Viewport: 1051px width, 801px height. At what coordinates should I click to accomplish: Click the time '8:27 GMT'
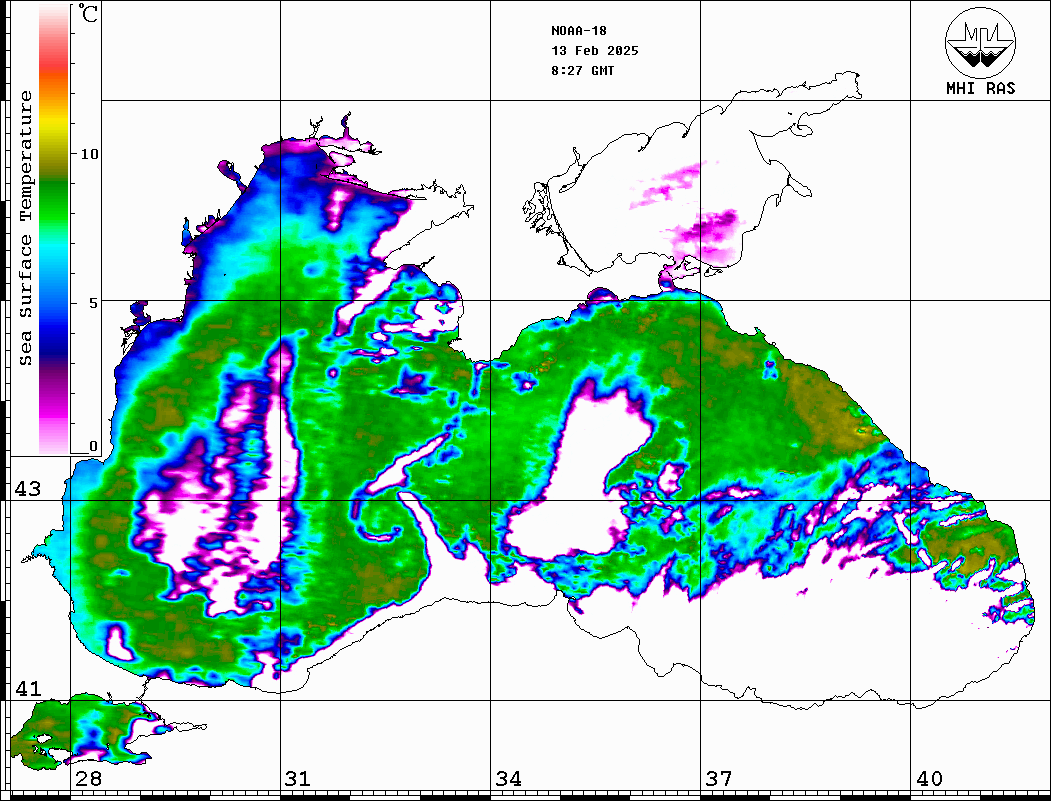click(582, 71)
